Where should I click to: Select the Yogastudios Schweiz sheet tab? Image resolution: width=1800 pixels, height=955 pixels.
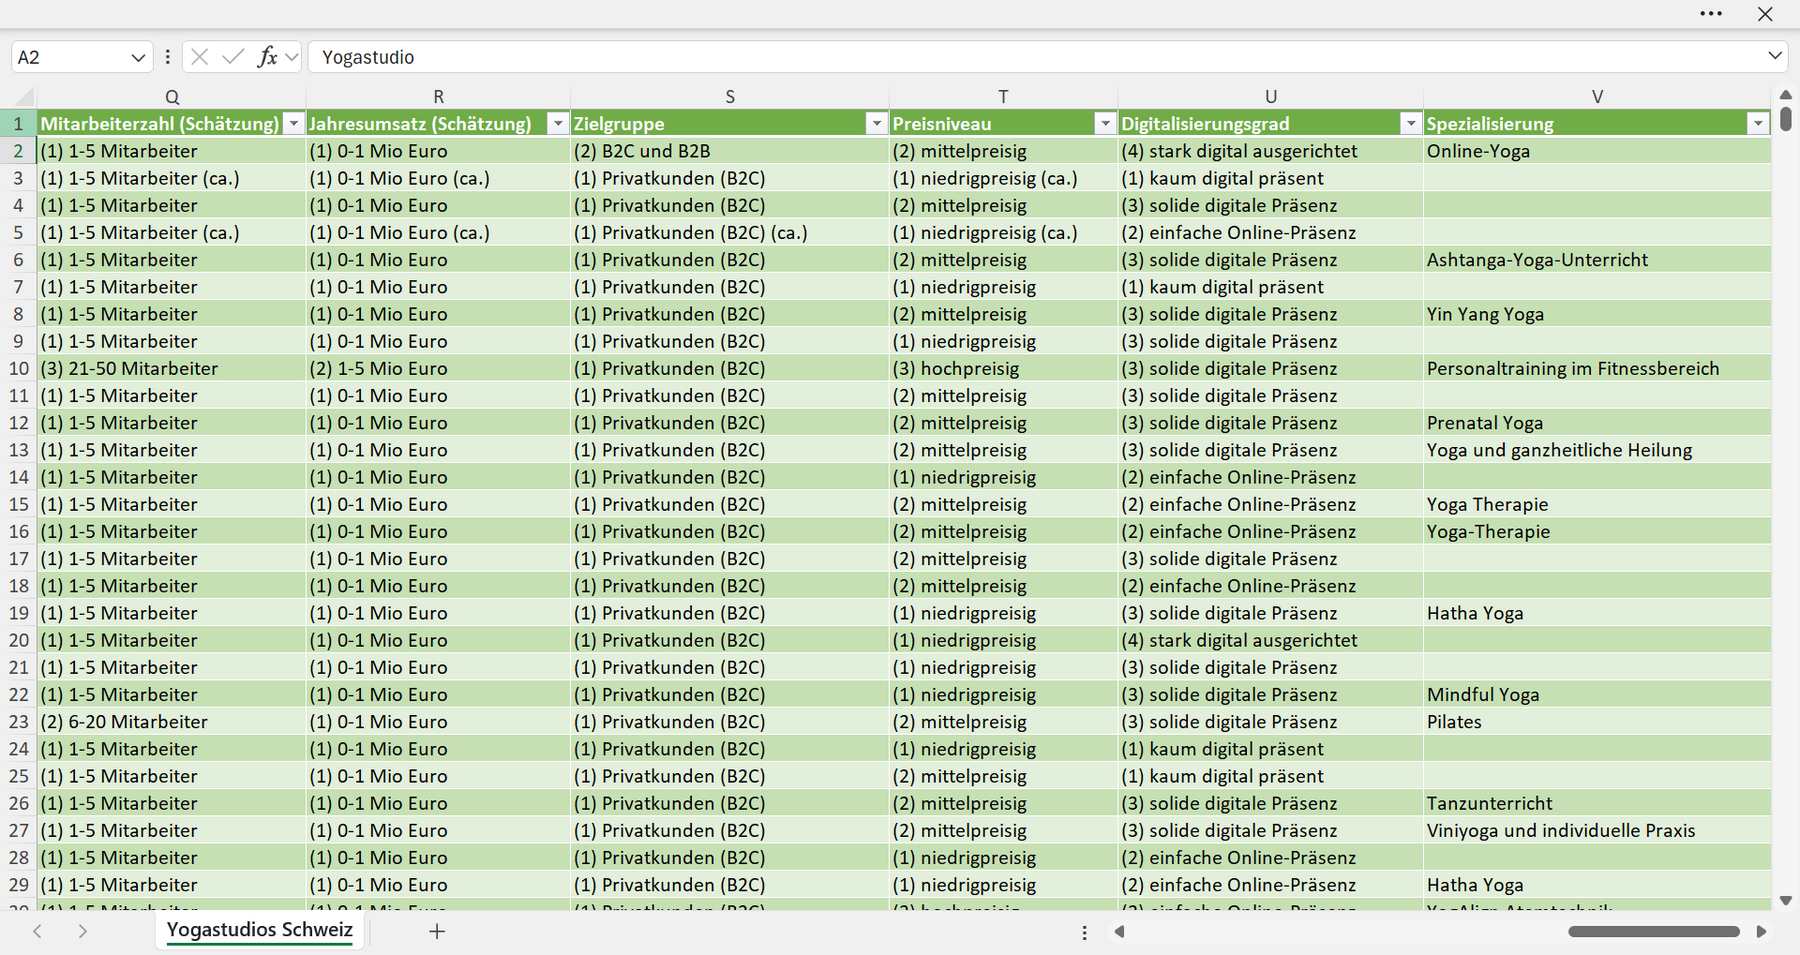point(260,930)
